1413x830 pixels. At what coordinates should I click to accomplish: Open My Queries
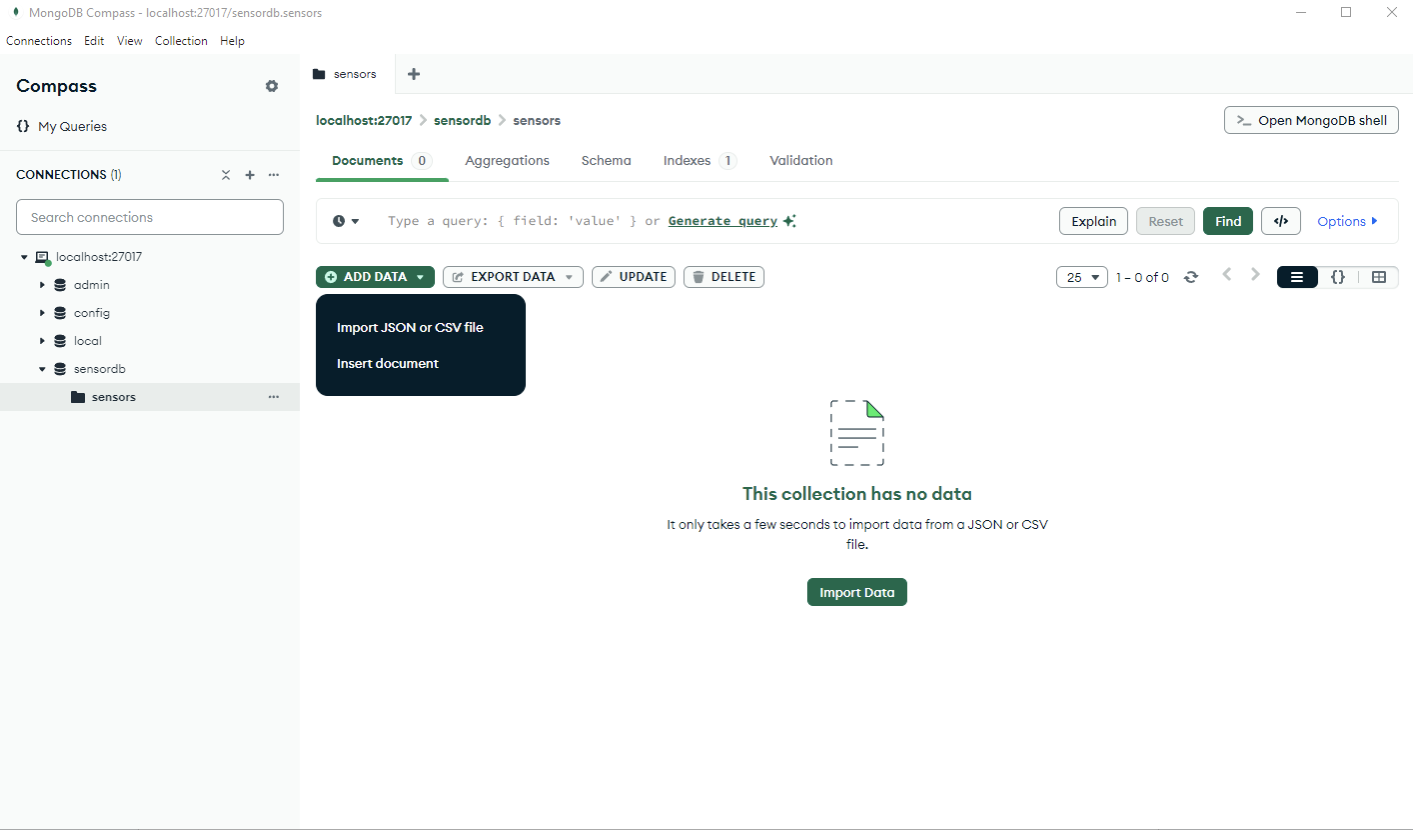(x=72, y=126)
